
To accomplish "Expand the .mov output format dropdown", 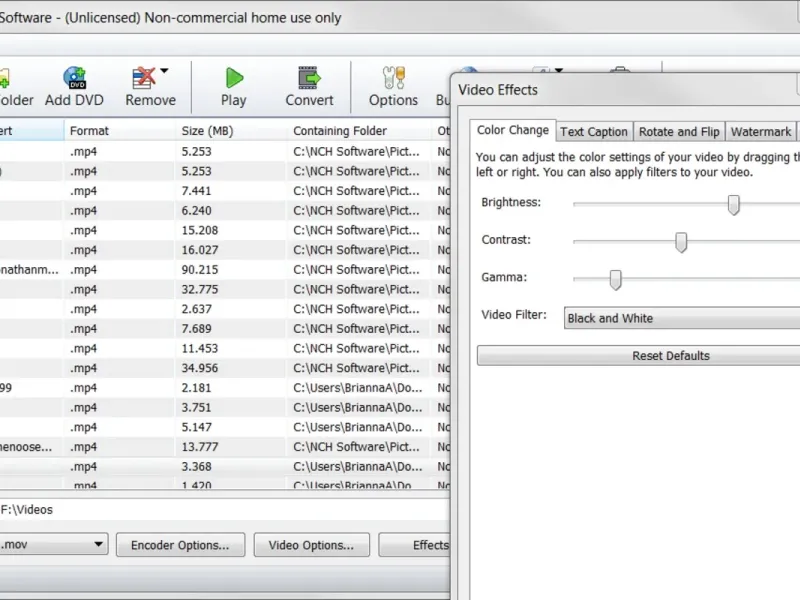I will coord(54,545).
